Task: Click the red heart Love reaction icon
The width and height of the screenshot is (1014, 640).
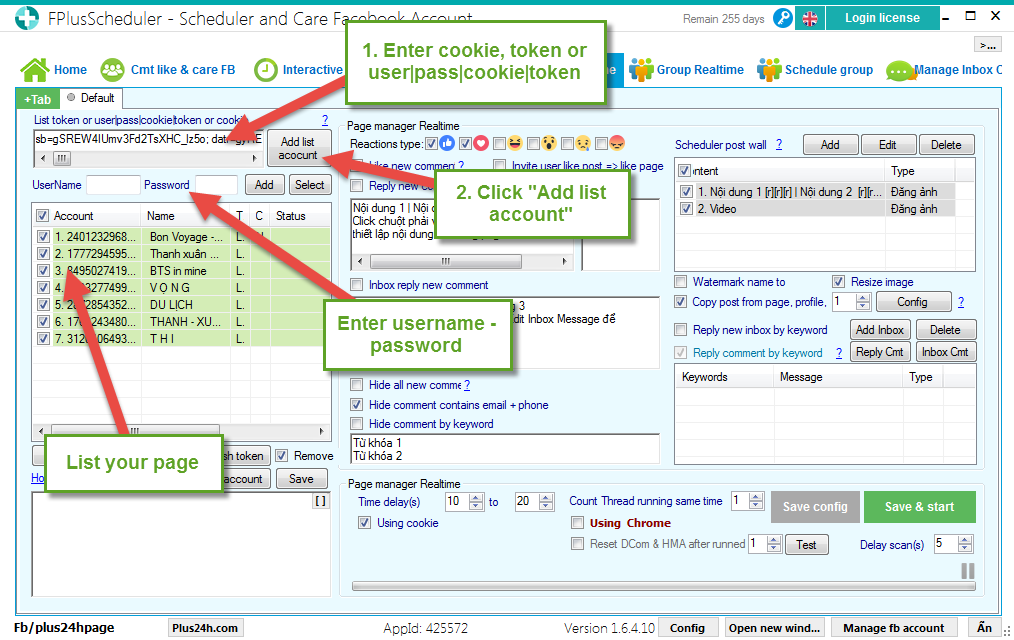Action: pyautogui.click(x=480, y=143)
